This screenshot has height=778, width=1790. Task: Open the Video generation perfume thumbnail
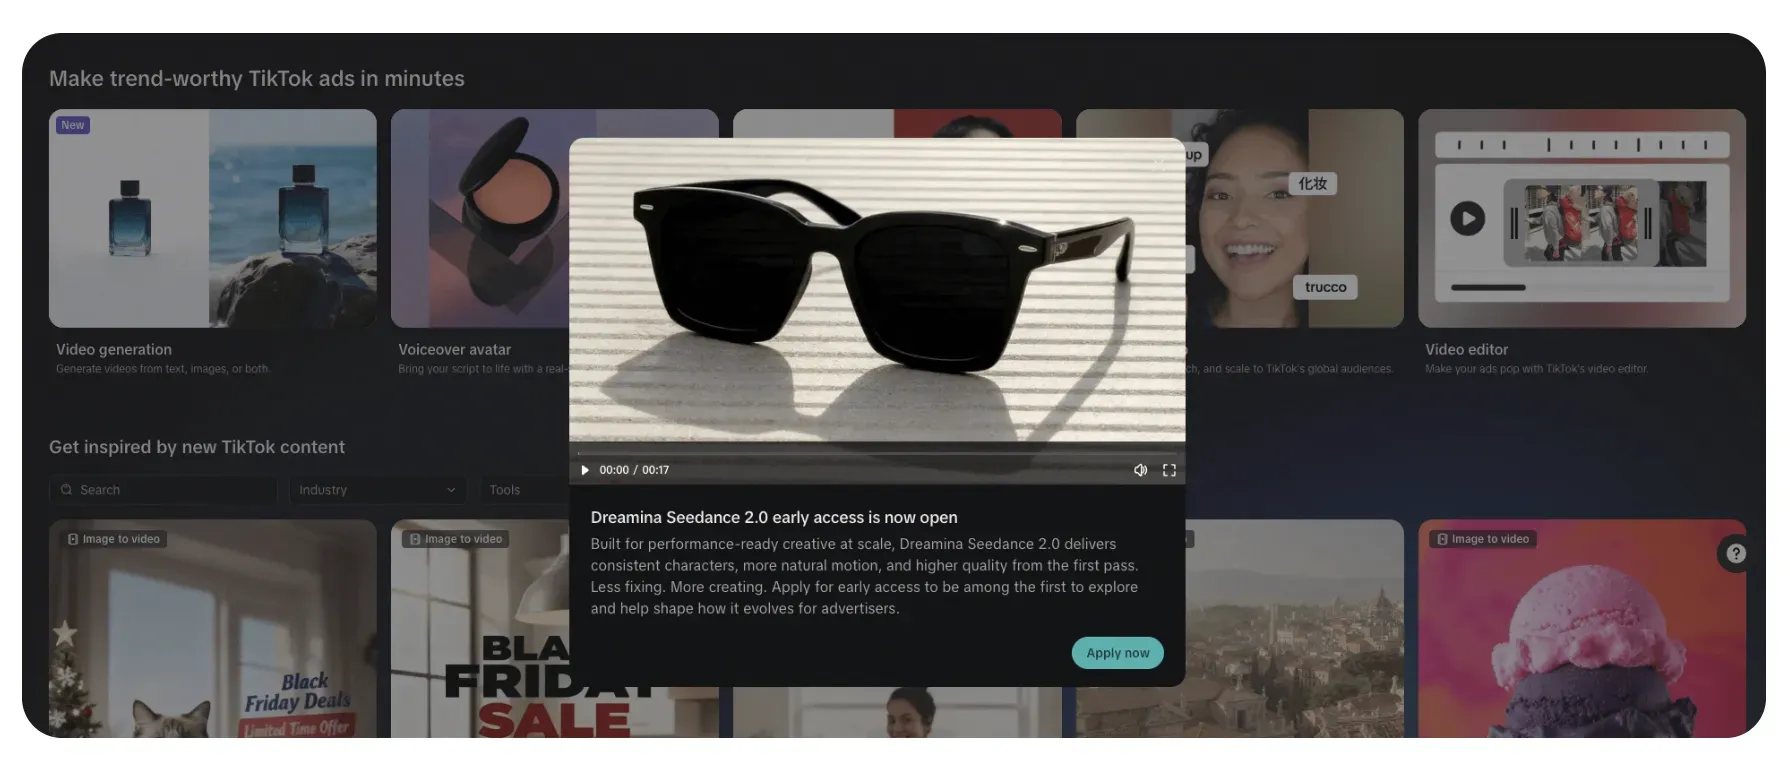tap(213, 218)
